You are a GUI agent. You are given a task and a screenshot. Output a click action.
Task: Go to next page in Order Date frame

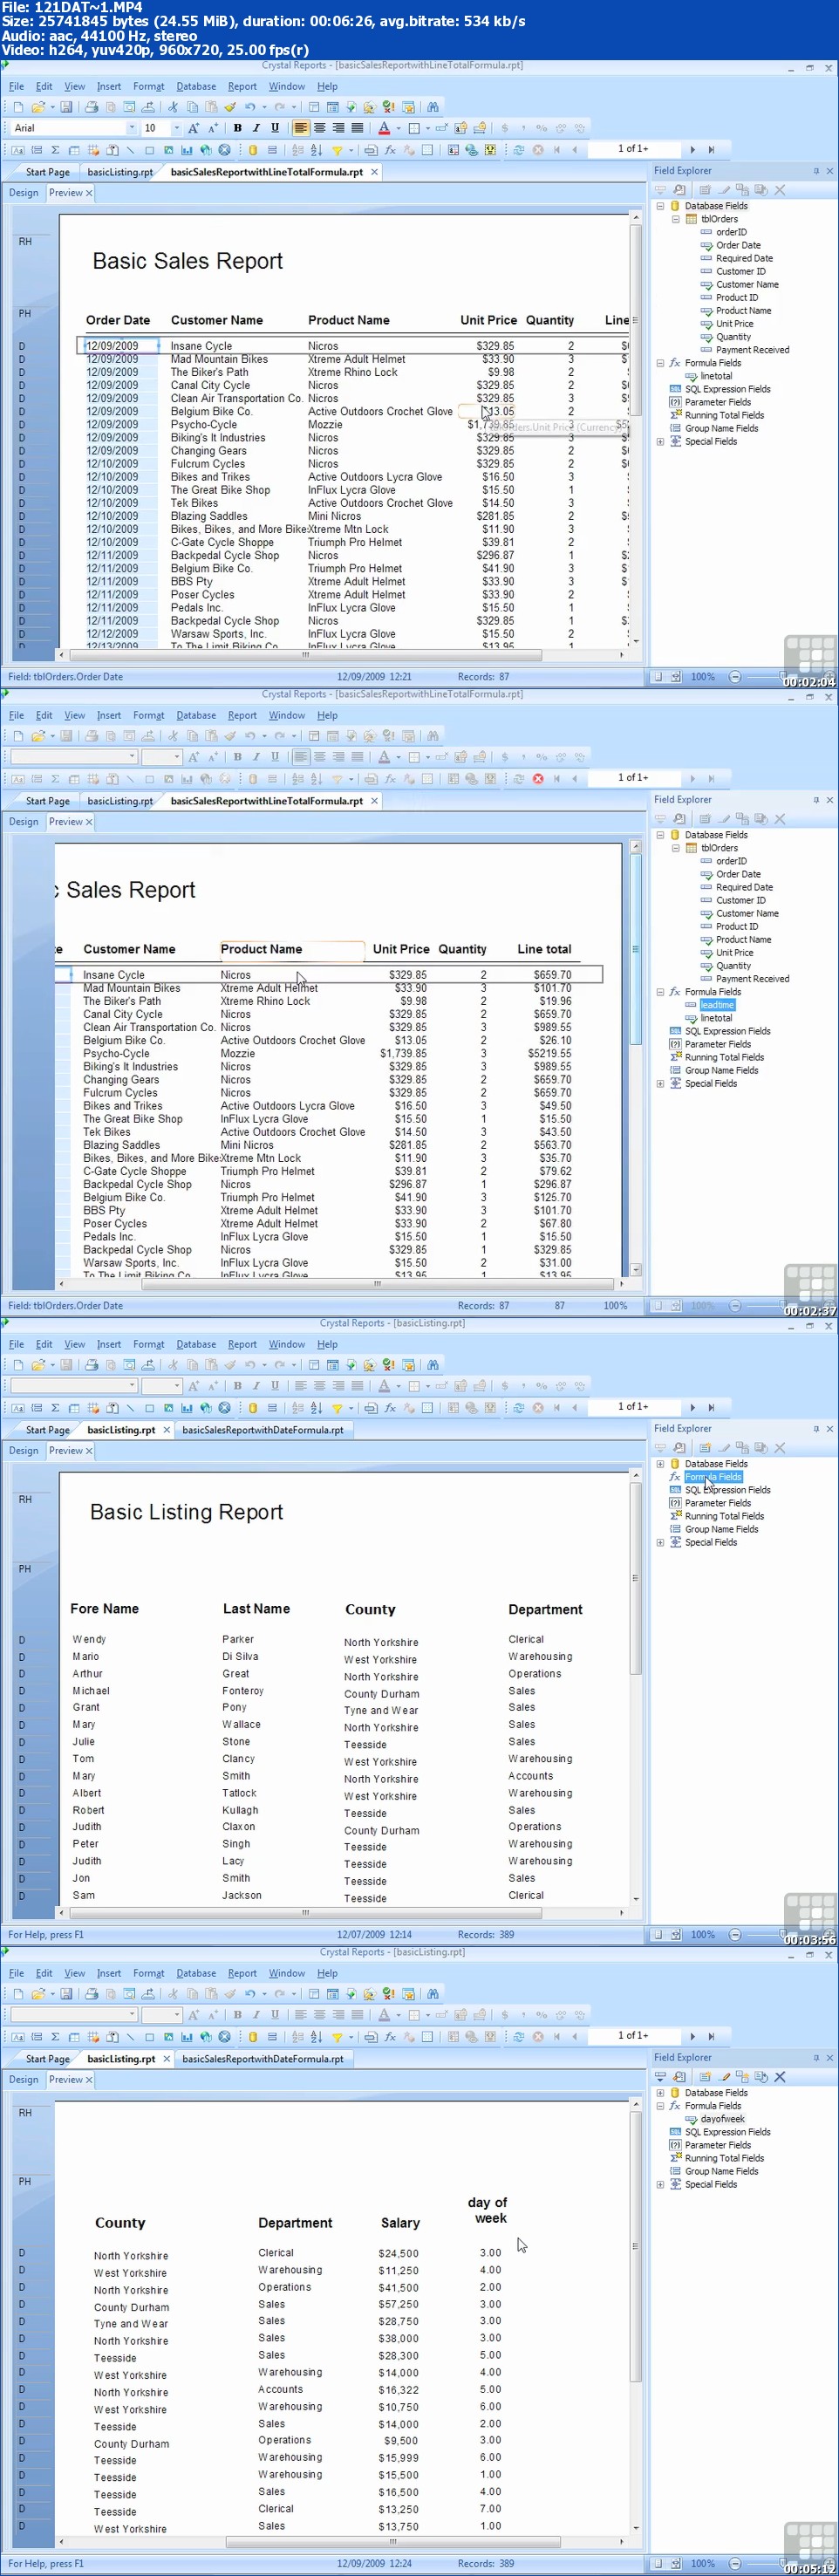(692, 150)
